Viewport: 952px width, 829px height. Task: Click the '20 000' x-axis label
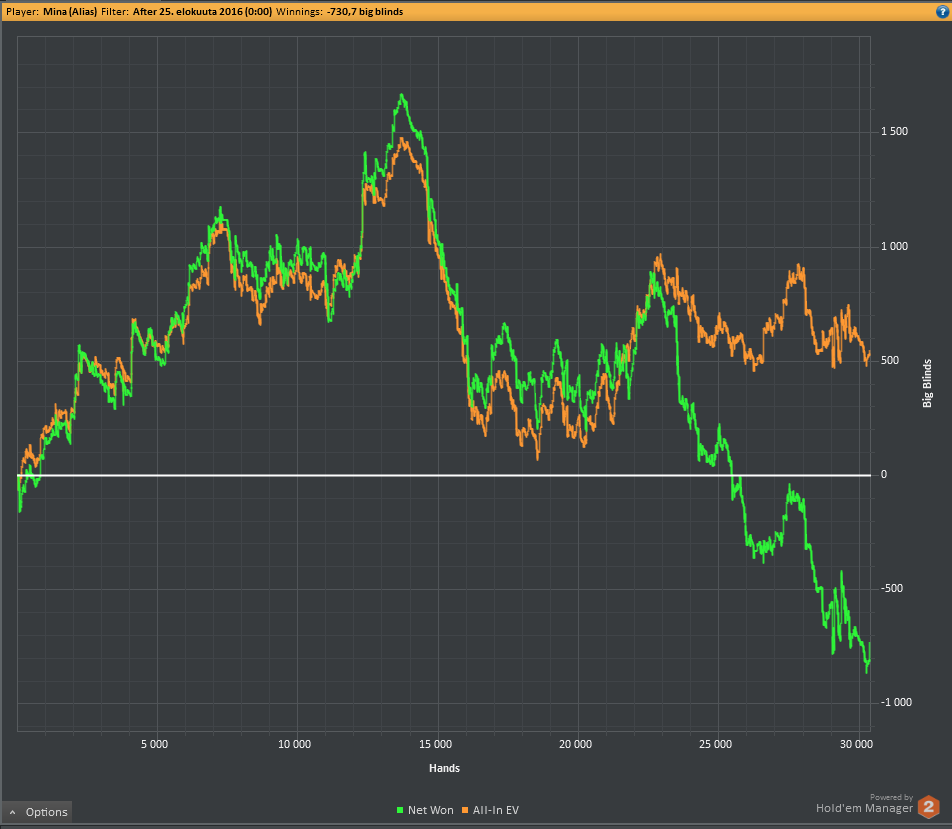576,745
